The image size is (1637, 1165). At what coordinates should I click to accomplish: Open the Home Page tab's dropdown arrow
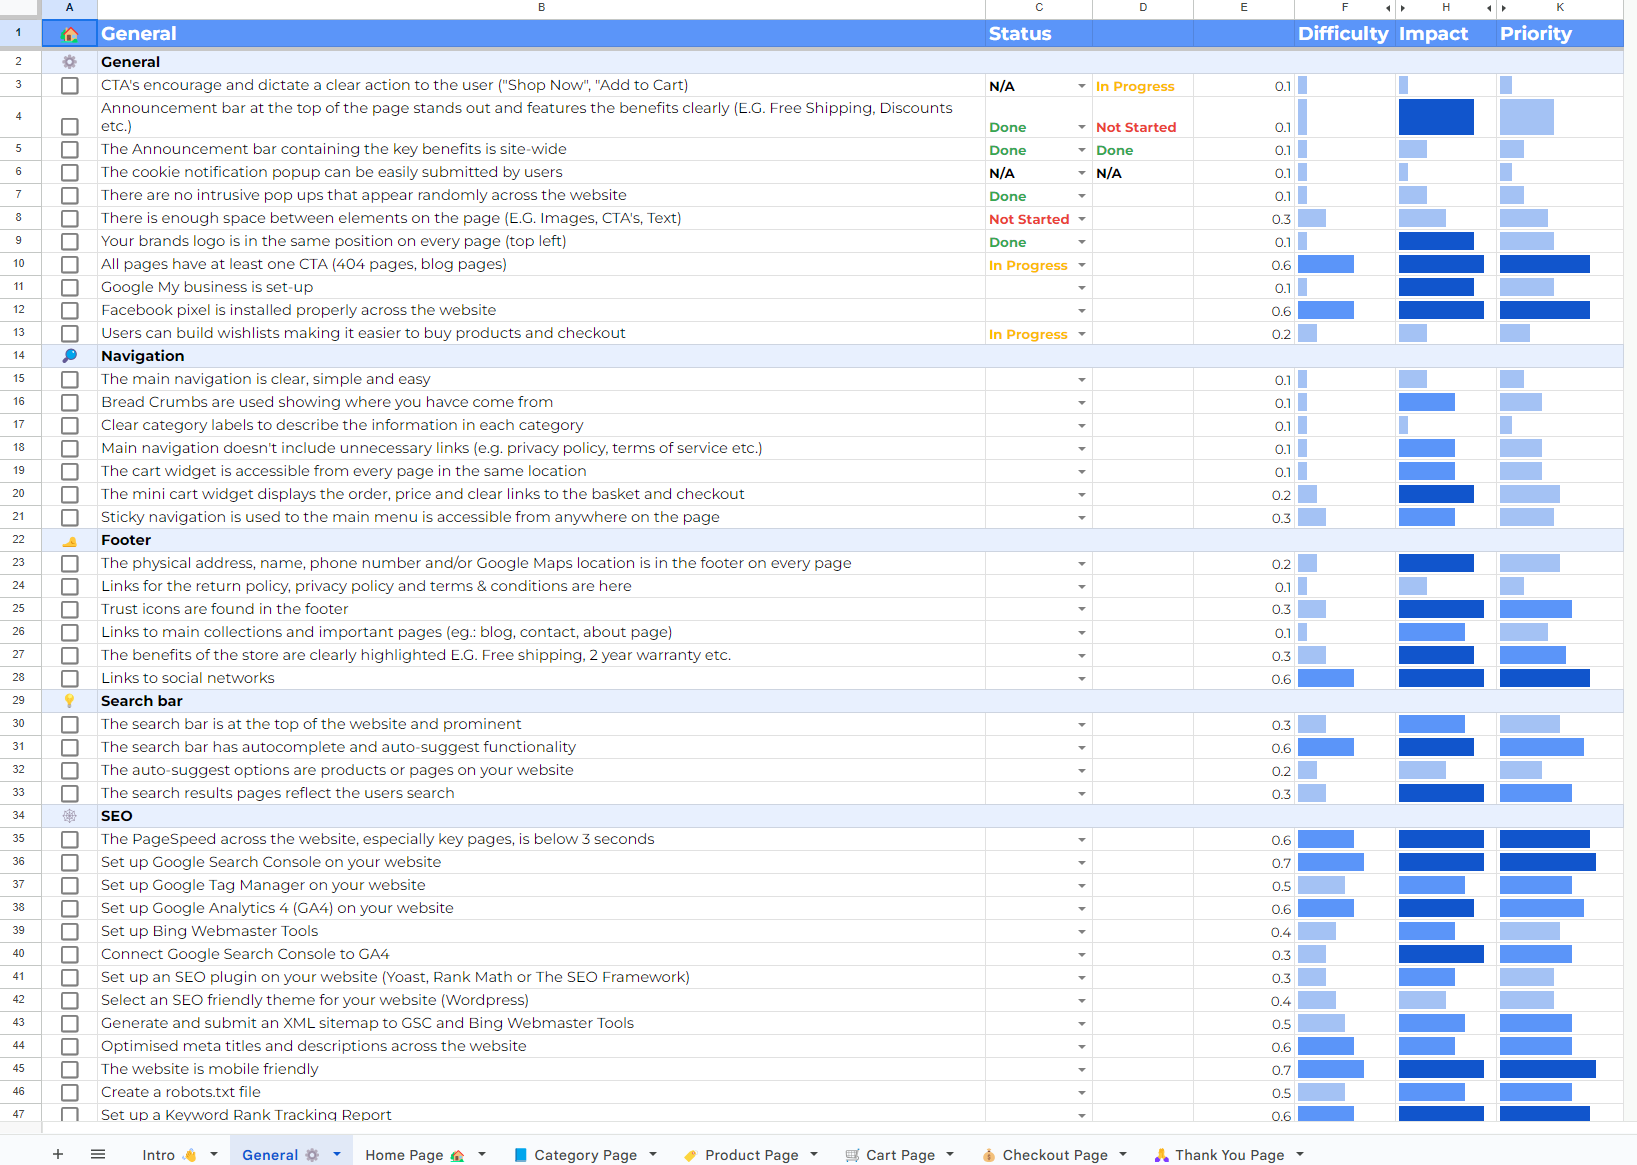482,1154
